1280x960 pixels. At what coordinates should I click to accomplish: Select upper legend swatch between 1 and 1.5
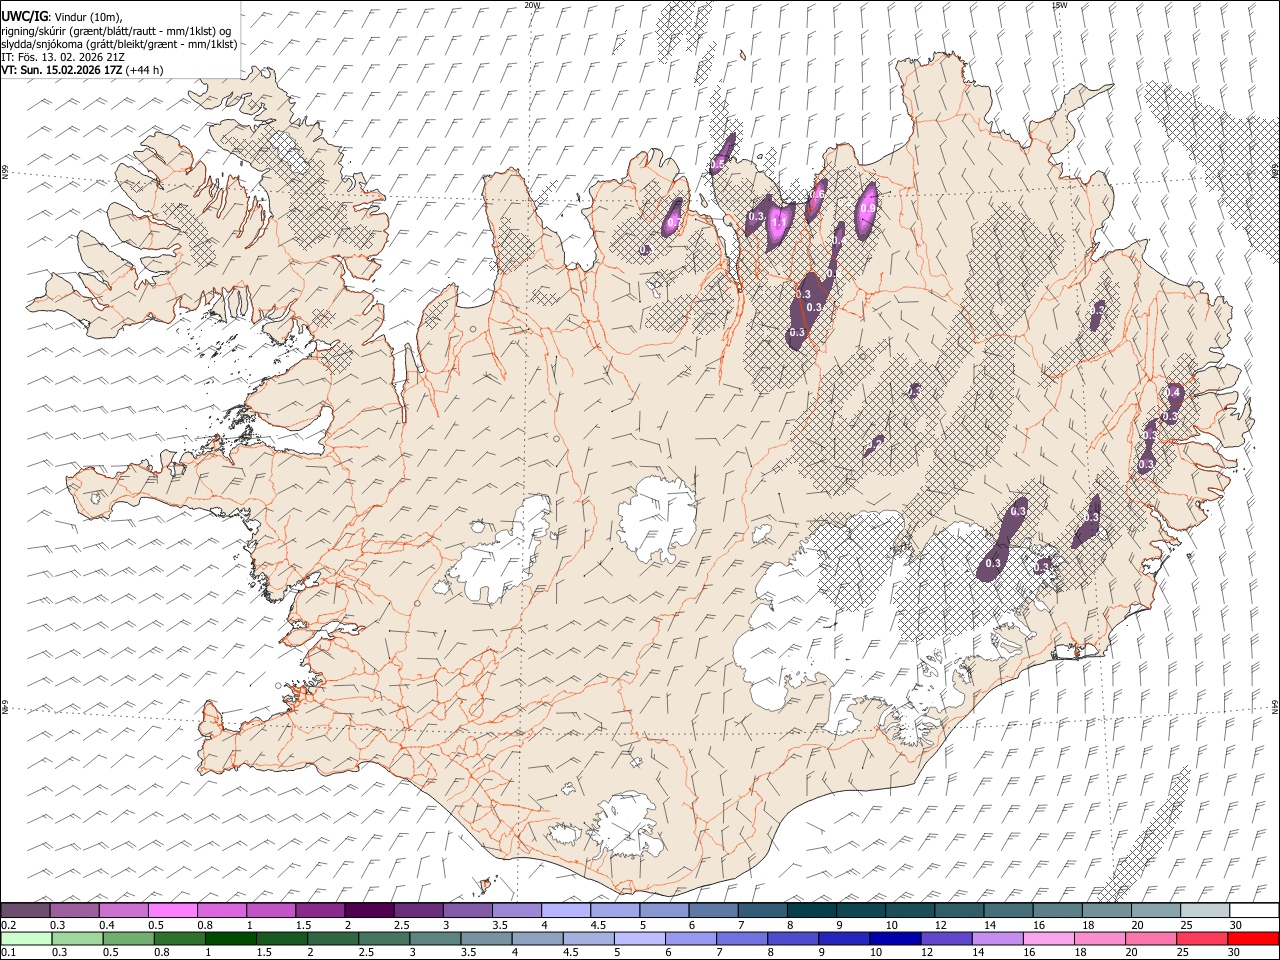[270, 910]
